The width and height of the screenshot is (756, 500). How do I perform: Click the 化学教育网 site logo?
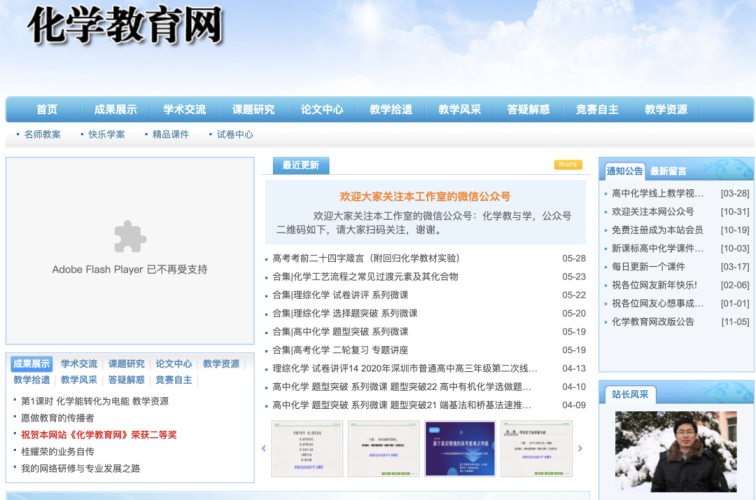(125, 26)
